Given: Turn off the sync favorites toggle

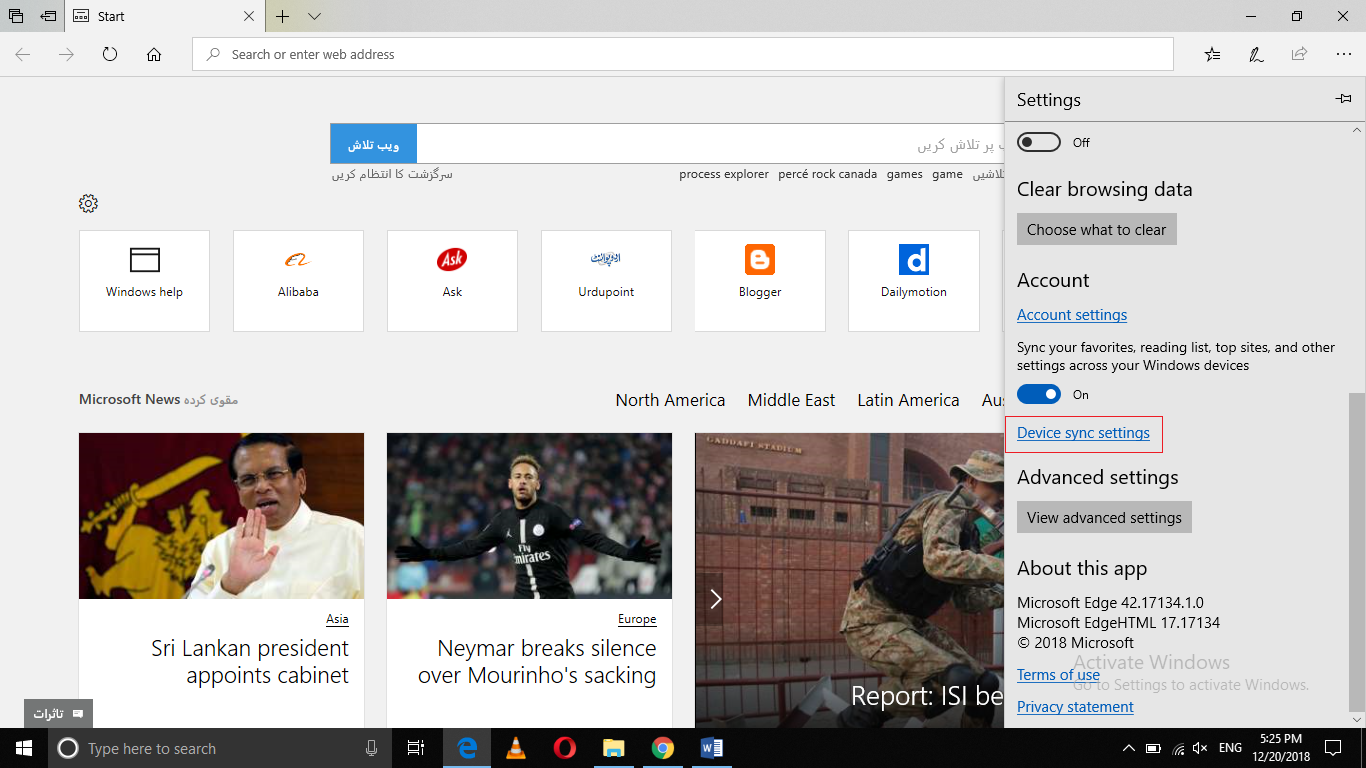Looking at the screenshot, I should 1038,394.
